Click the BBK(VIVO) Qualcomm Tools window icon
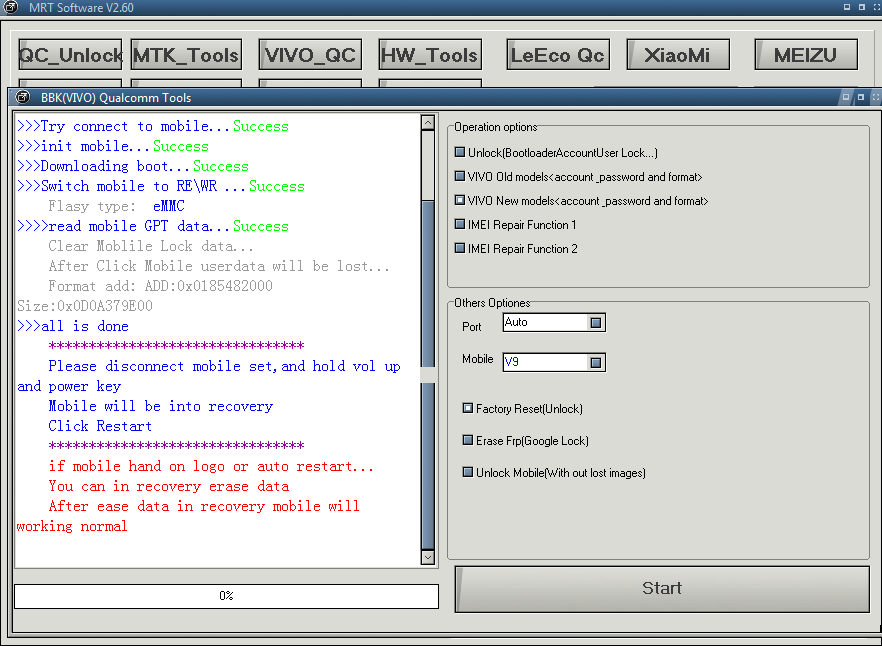This screenshot has width=882, height=646. (x=22, y=97)
